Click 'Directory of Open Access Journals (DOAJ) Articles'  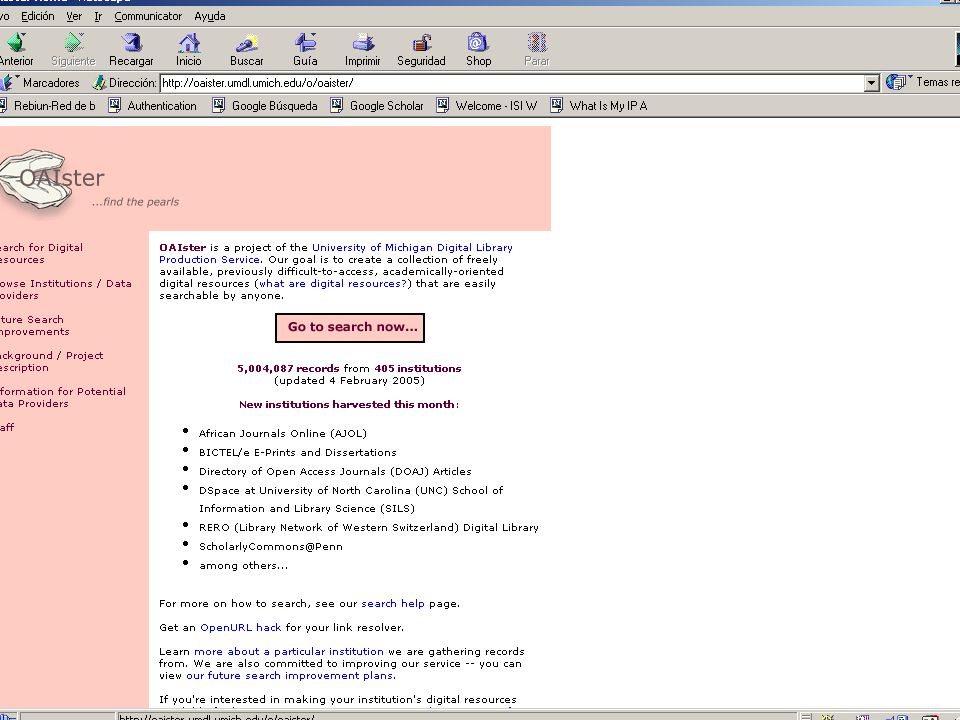click(335, 471)
